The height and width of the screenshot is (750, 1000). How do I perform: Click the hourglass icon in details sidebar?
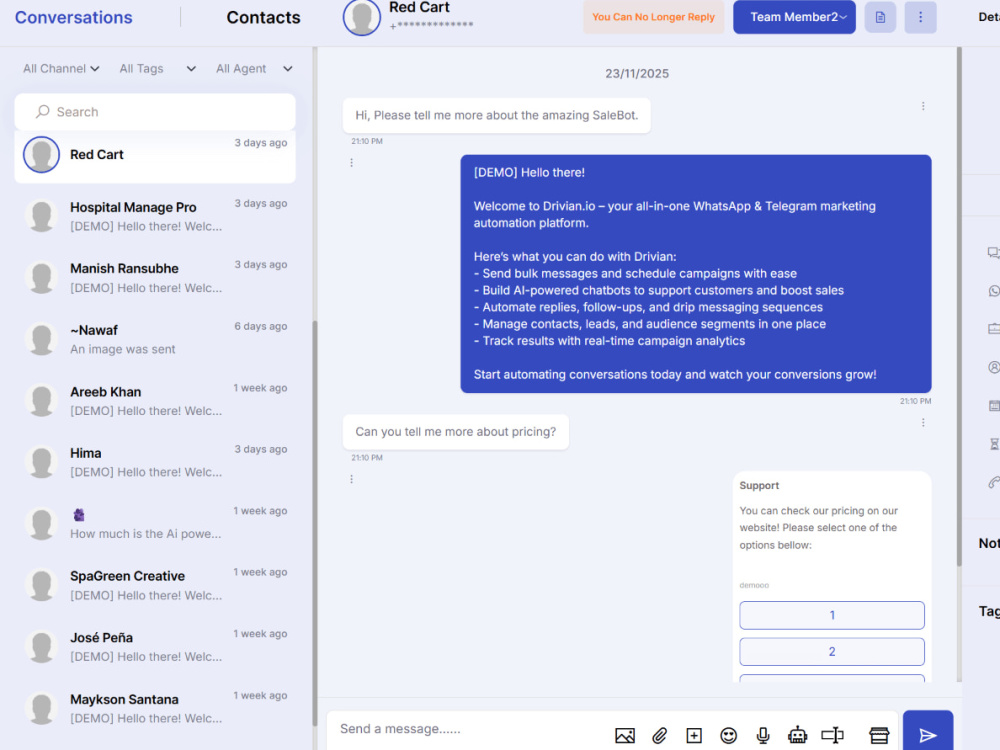tap(994, 444)
